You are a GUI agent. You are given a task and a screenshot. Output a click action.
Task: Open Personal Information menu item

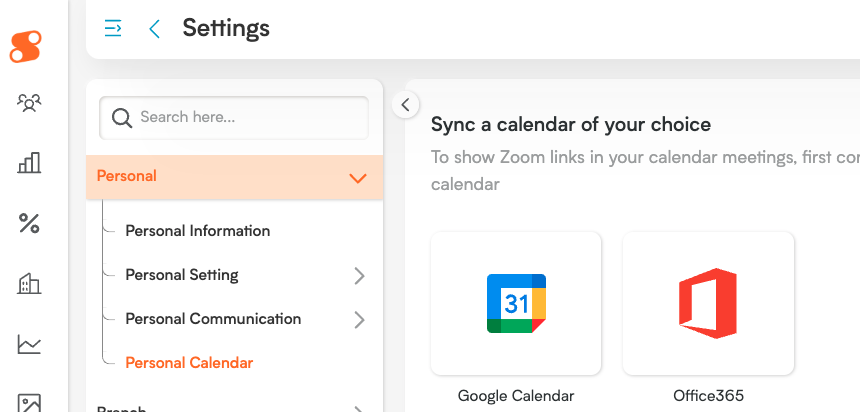pyautogui.click(x=197, y=231)
